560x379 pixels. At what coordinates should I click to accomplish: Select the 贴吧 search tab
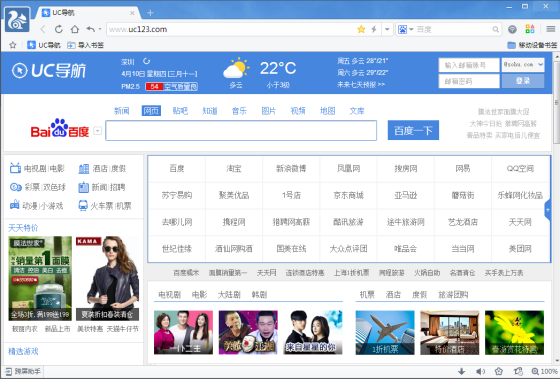[x=180, y=111]
